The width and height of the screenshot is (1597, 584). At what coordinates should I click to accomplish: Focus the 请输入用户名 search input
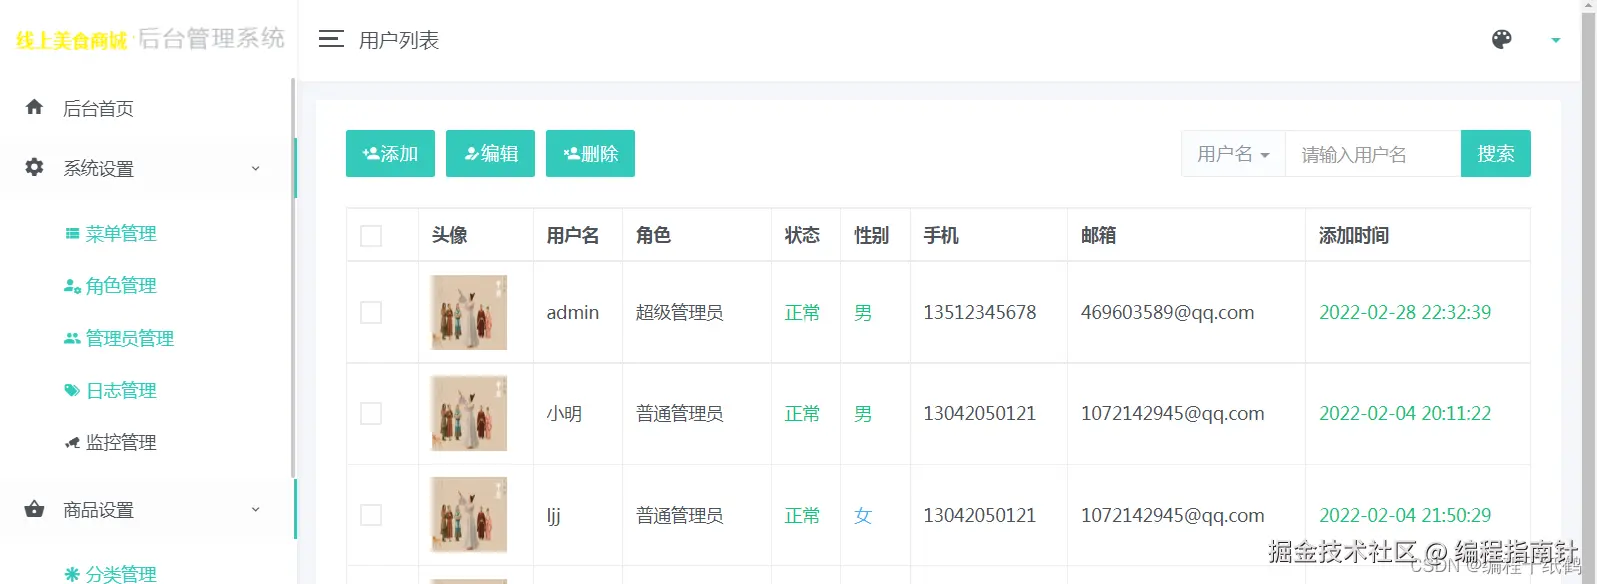pos(1373,154)
